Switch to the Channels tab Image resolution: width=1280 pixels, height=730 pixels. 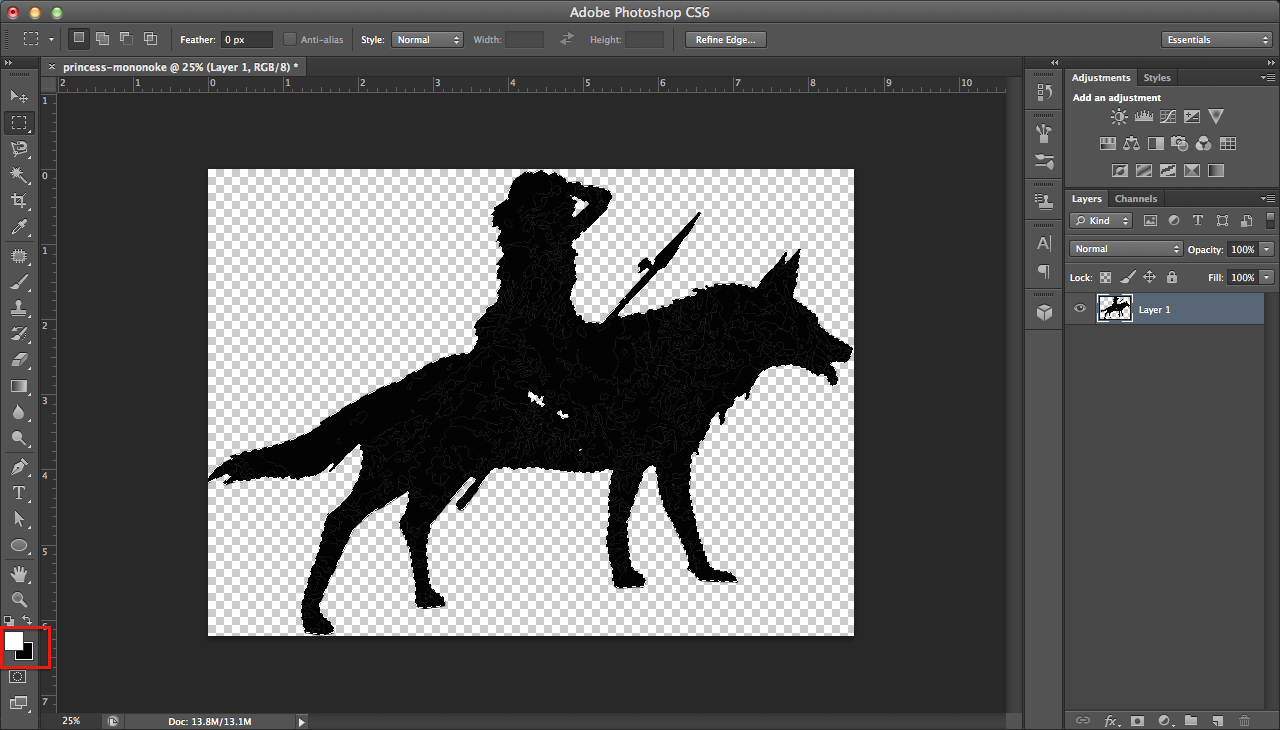[1136, 198]
